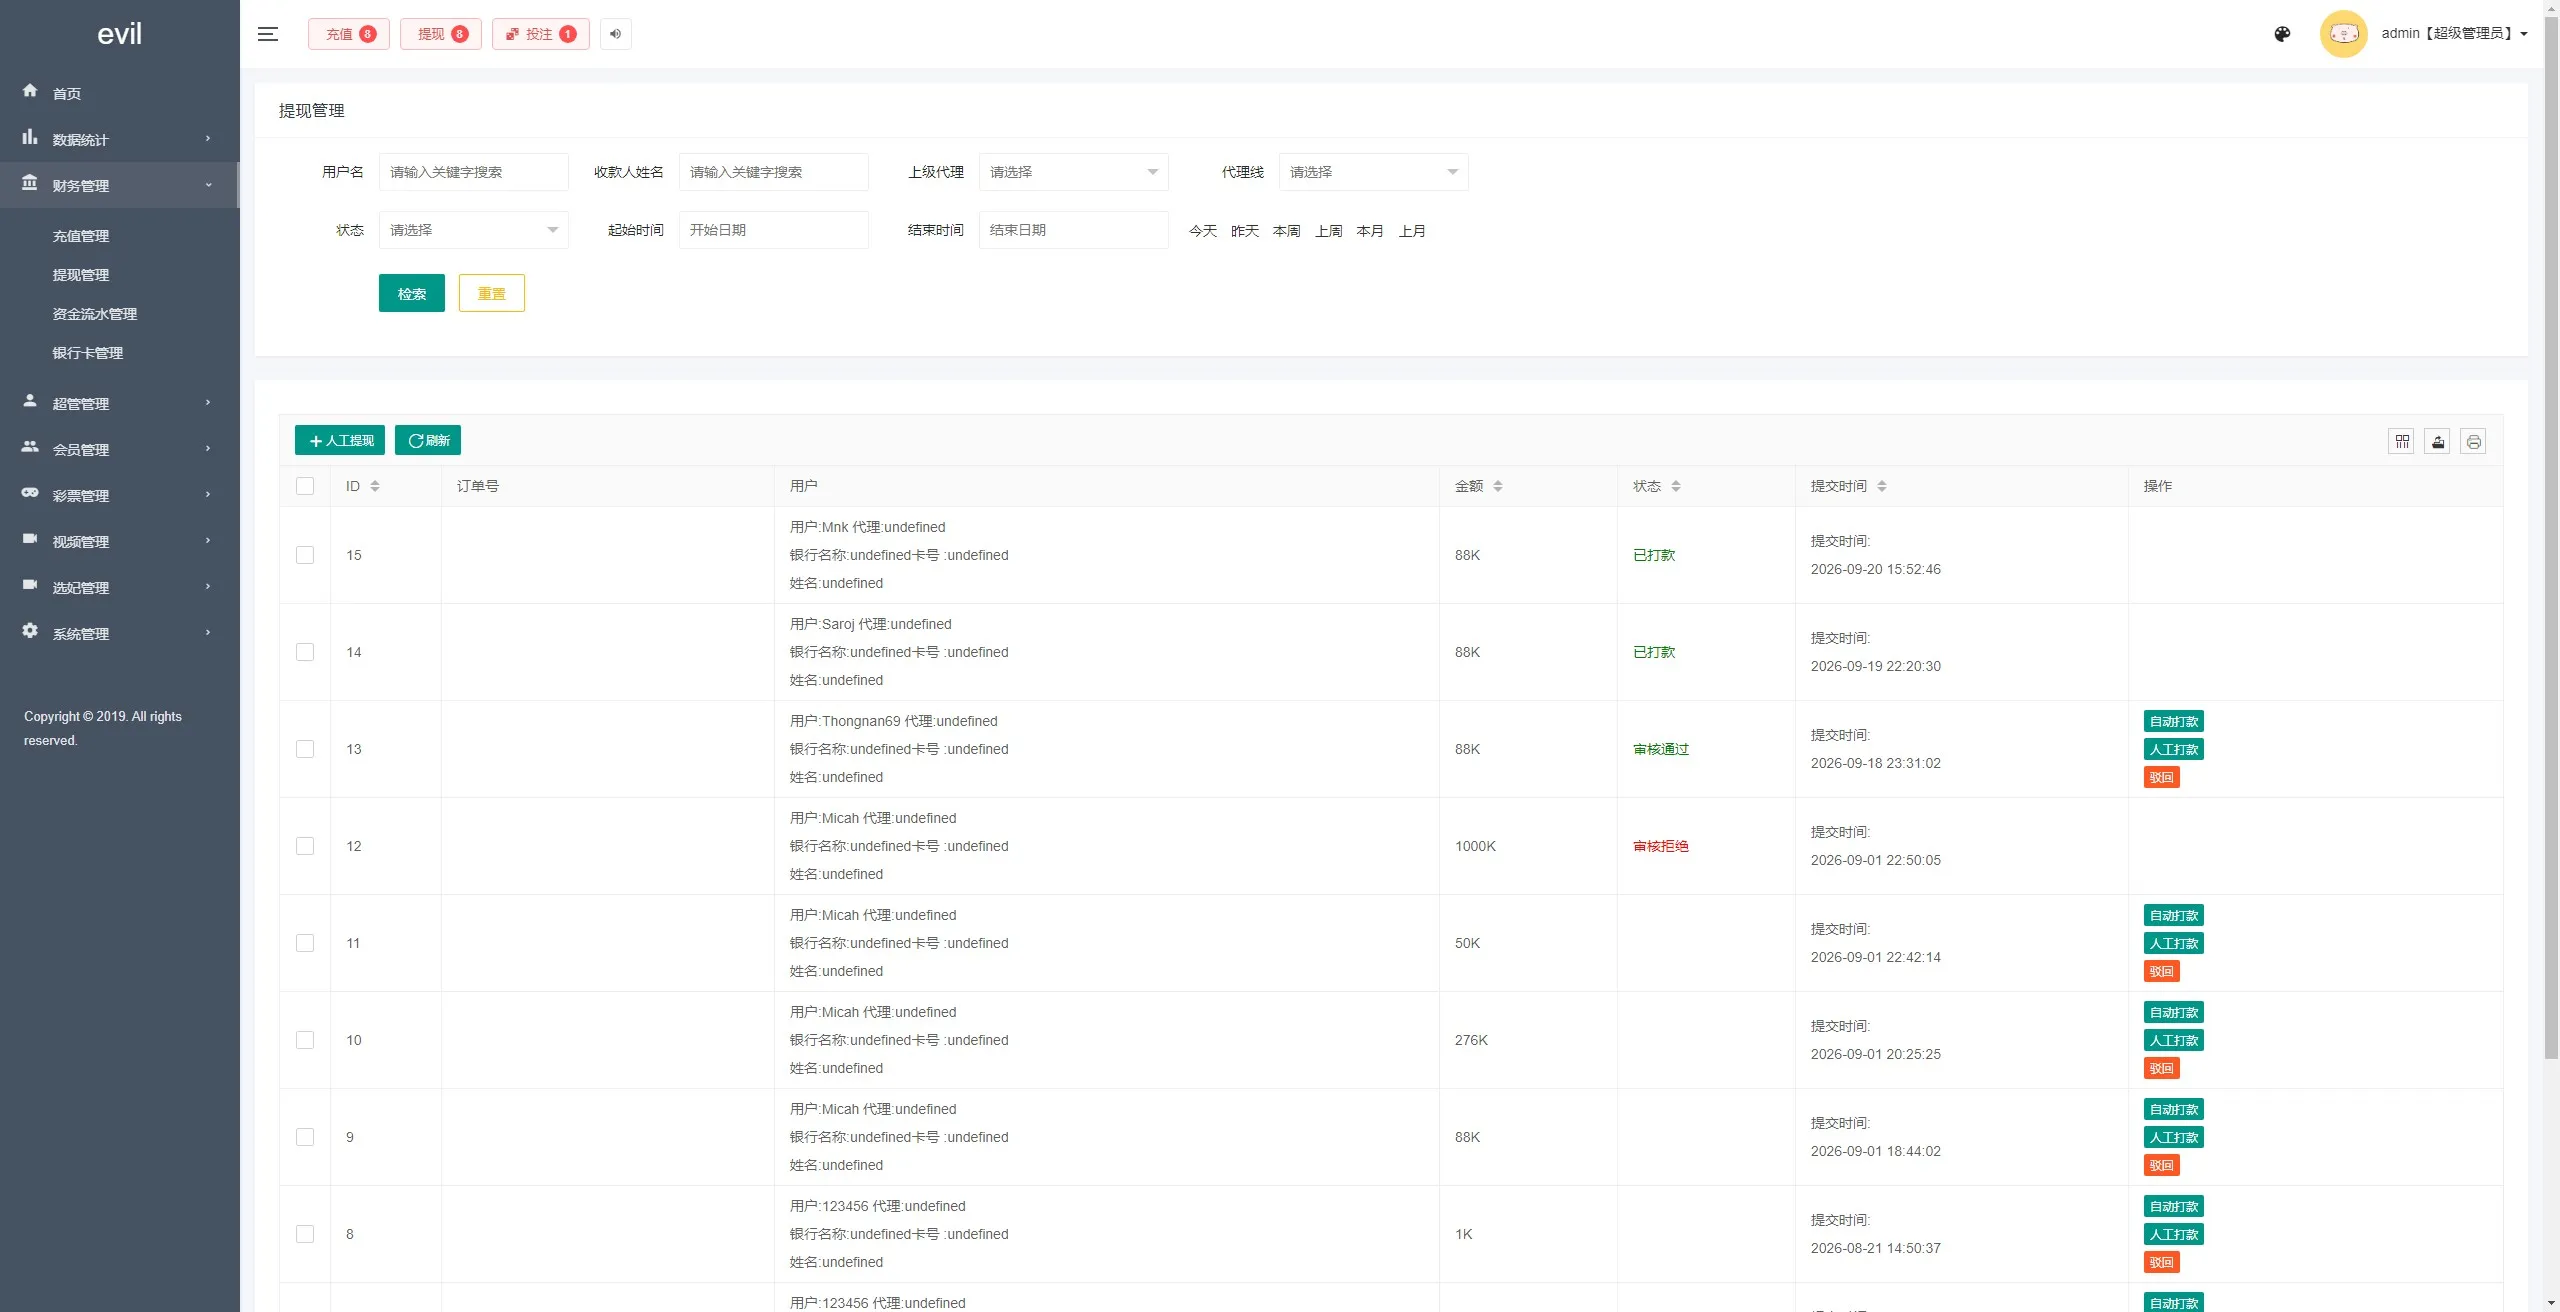Open 资金流水管理 submenu item
Image resolution: width=2560 pixels, height=1312 pixels.
[95, 314]
